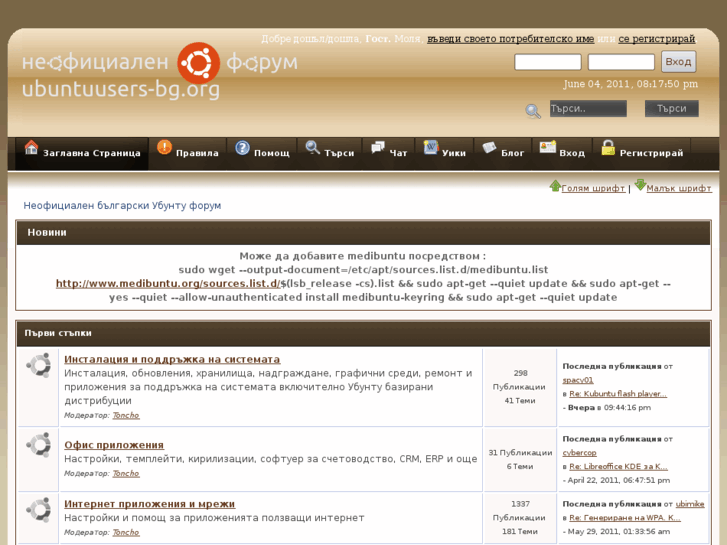Click the chat bubbles icon next to Чат
Screen dimensions: 727x545
(x=378, y=147)
